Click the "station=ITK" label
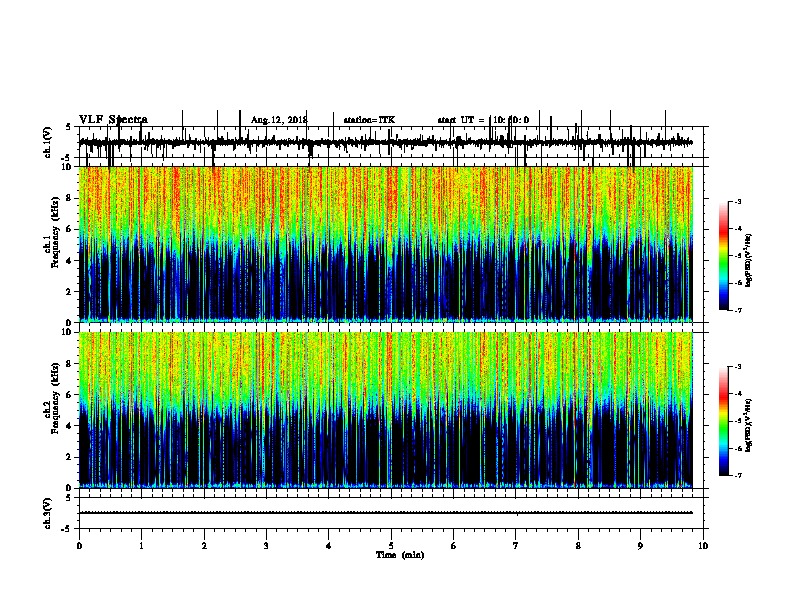This screenshot has width=792, height=612. pyautogui.click(x=369, y=120)
